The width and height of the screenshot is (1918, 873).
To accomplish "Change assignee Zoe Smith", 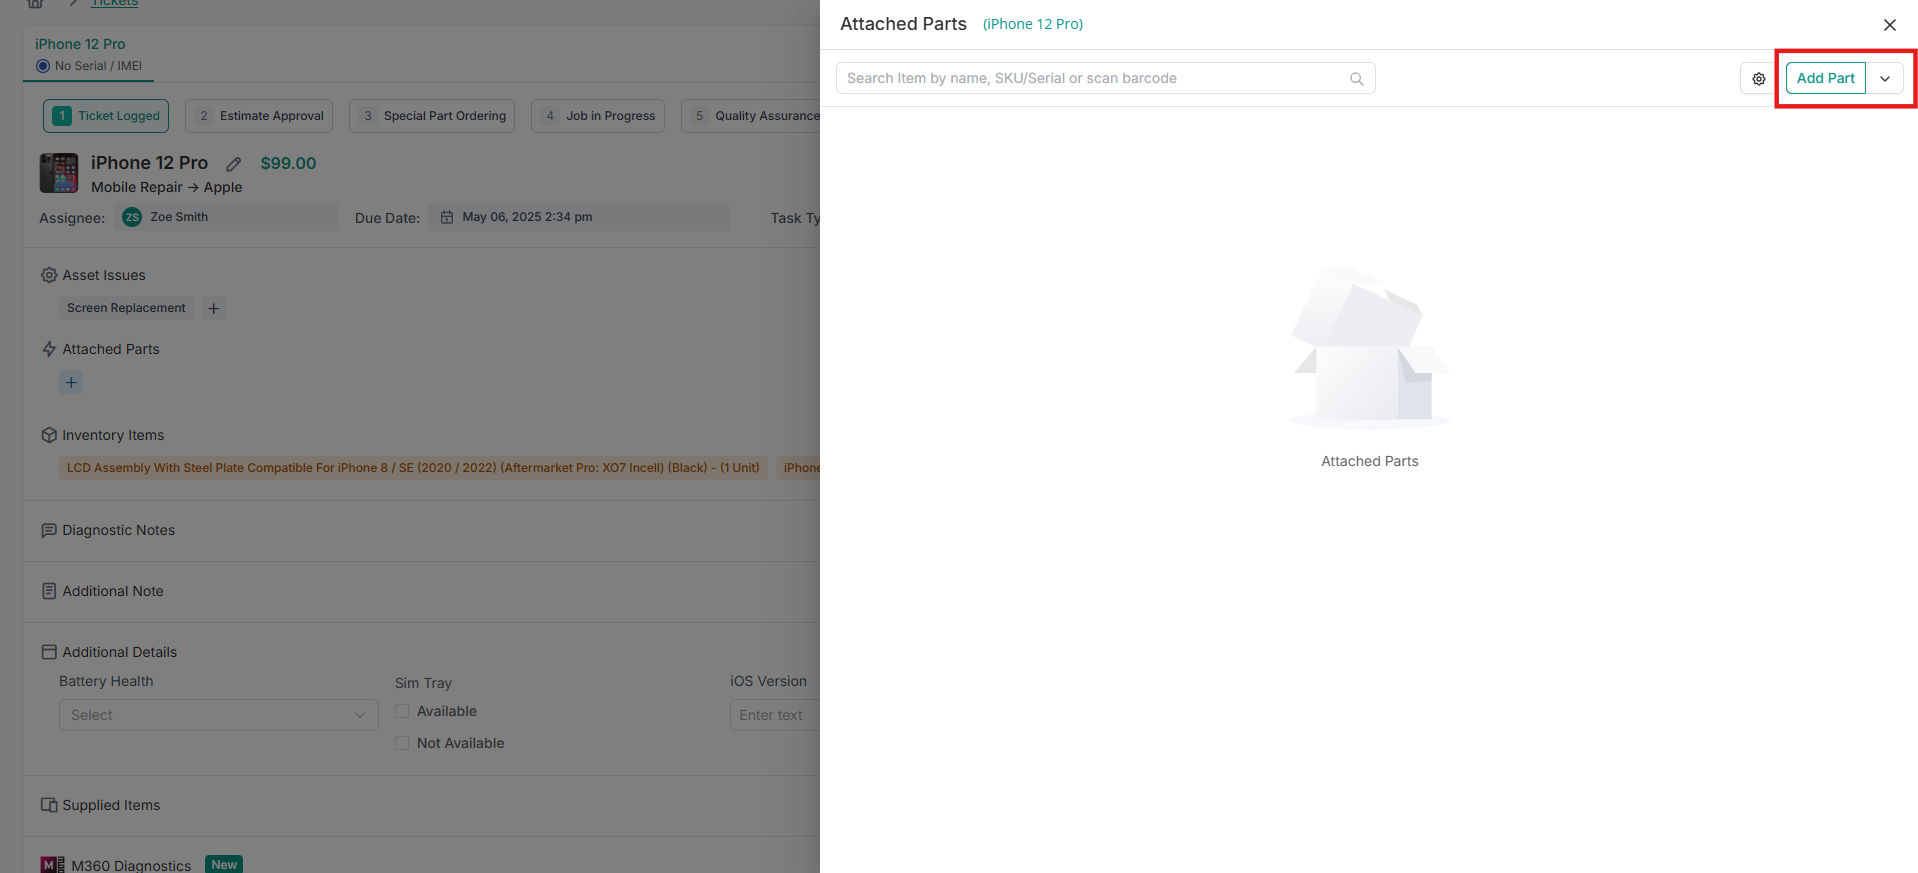I will [x=226, y=217].
